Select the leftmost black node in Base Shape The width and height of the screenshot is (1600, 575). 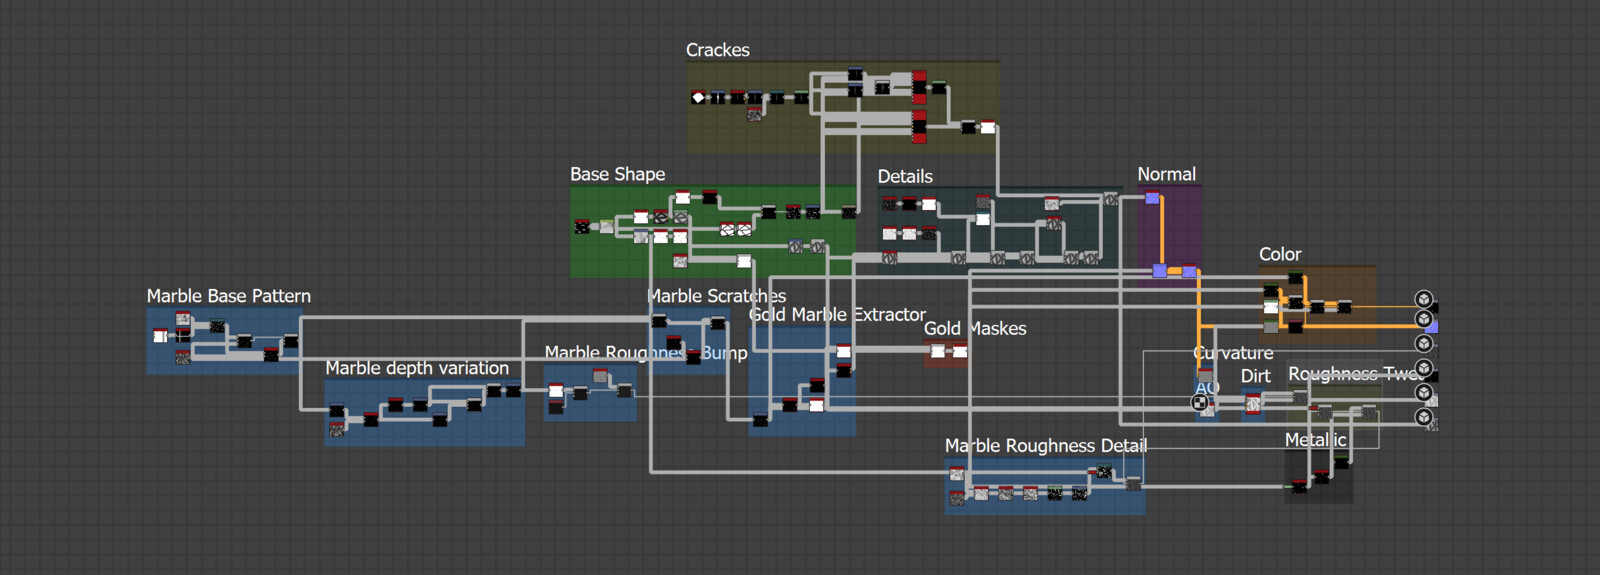tap(582, 227)
